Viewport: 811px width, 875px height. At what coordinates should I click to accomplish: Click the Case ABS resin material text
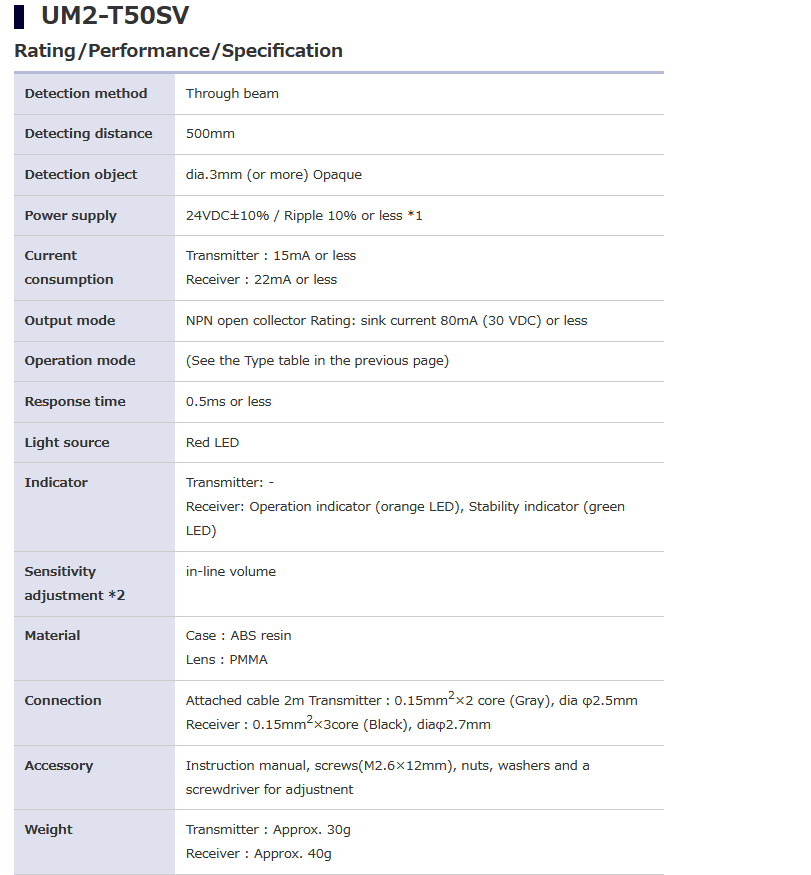pyautogui.click(x=238, y=636)
